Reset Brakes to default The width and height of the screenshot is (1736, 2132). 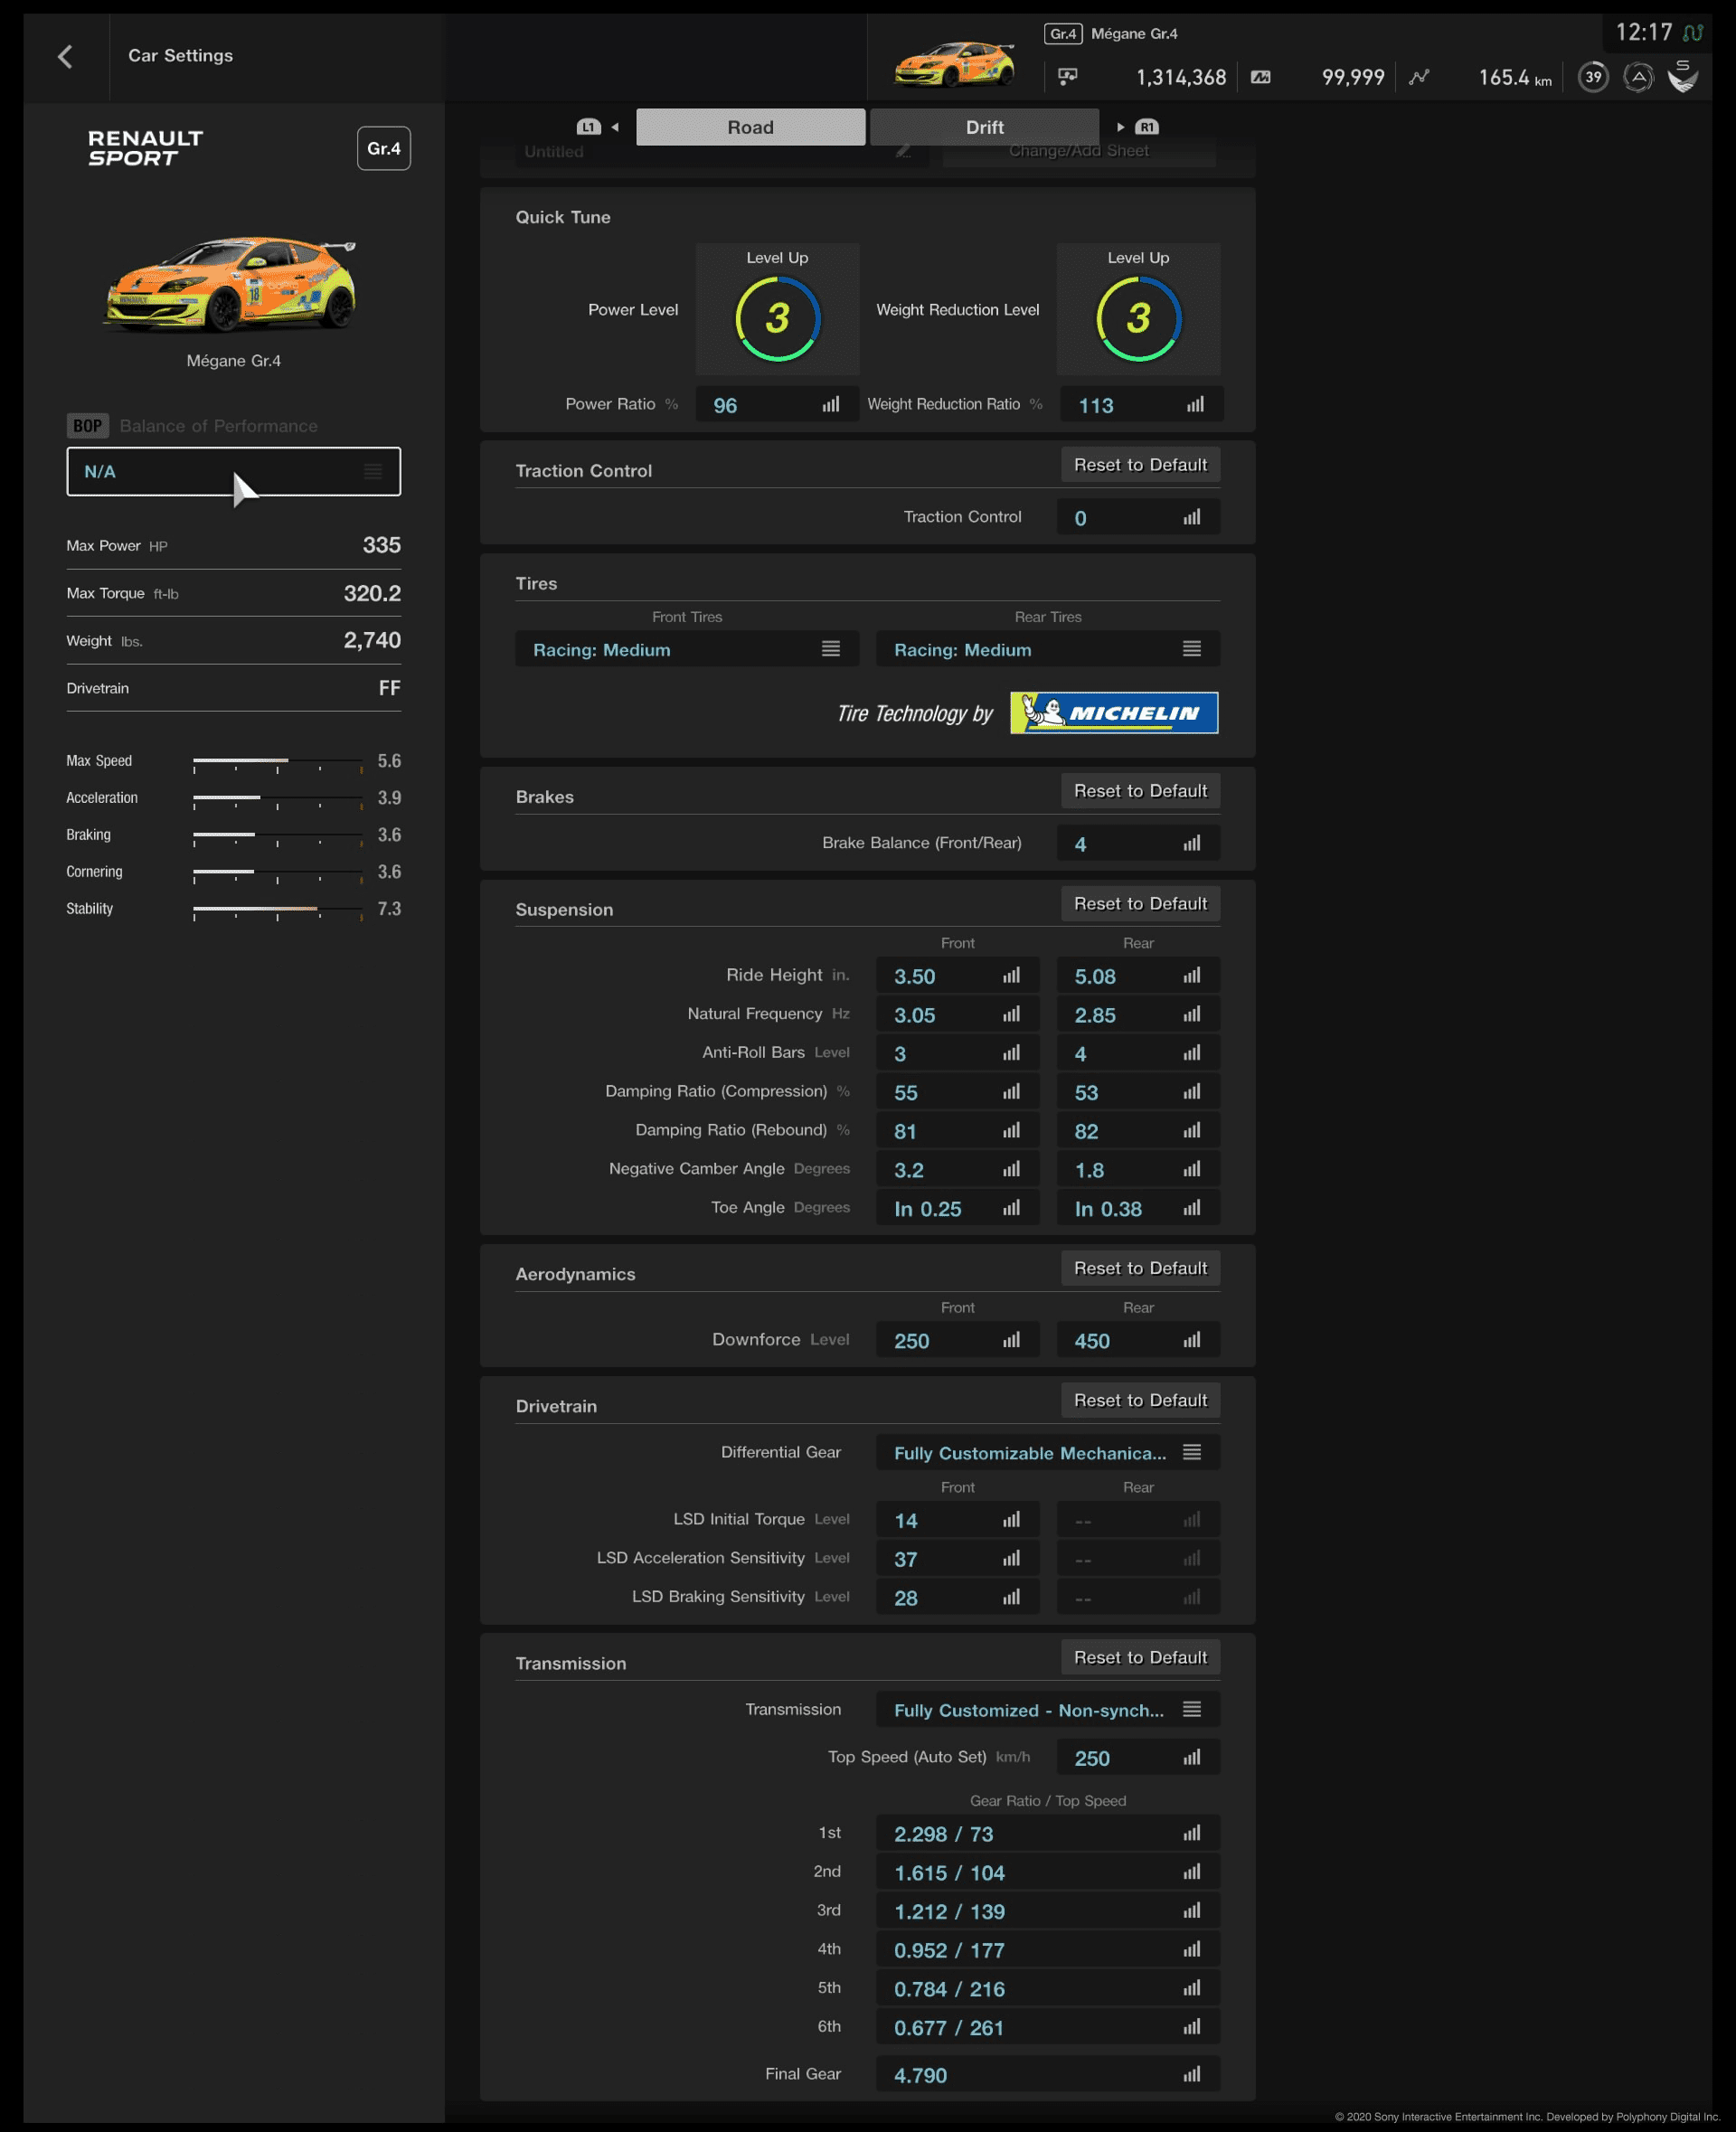tap(1140, 791)
